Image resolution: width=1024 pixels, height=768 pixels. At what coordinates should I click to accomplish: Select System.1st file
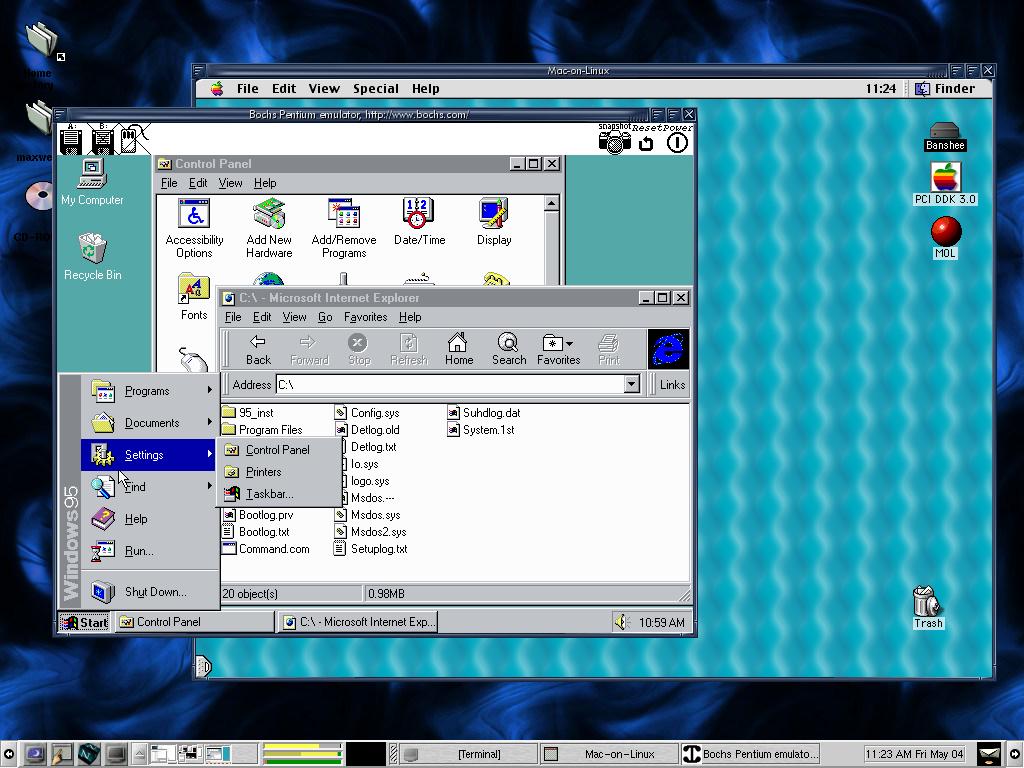click(481, 430)
